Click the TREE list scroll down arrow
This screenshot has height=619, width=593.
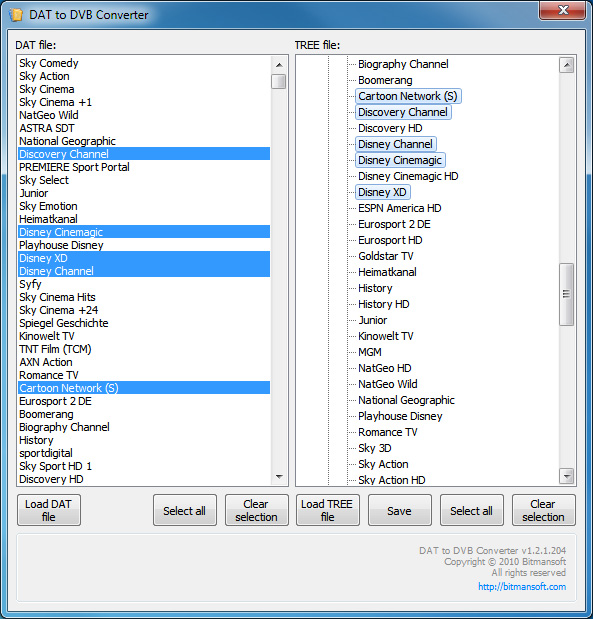tap(567, 476)
